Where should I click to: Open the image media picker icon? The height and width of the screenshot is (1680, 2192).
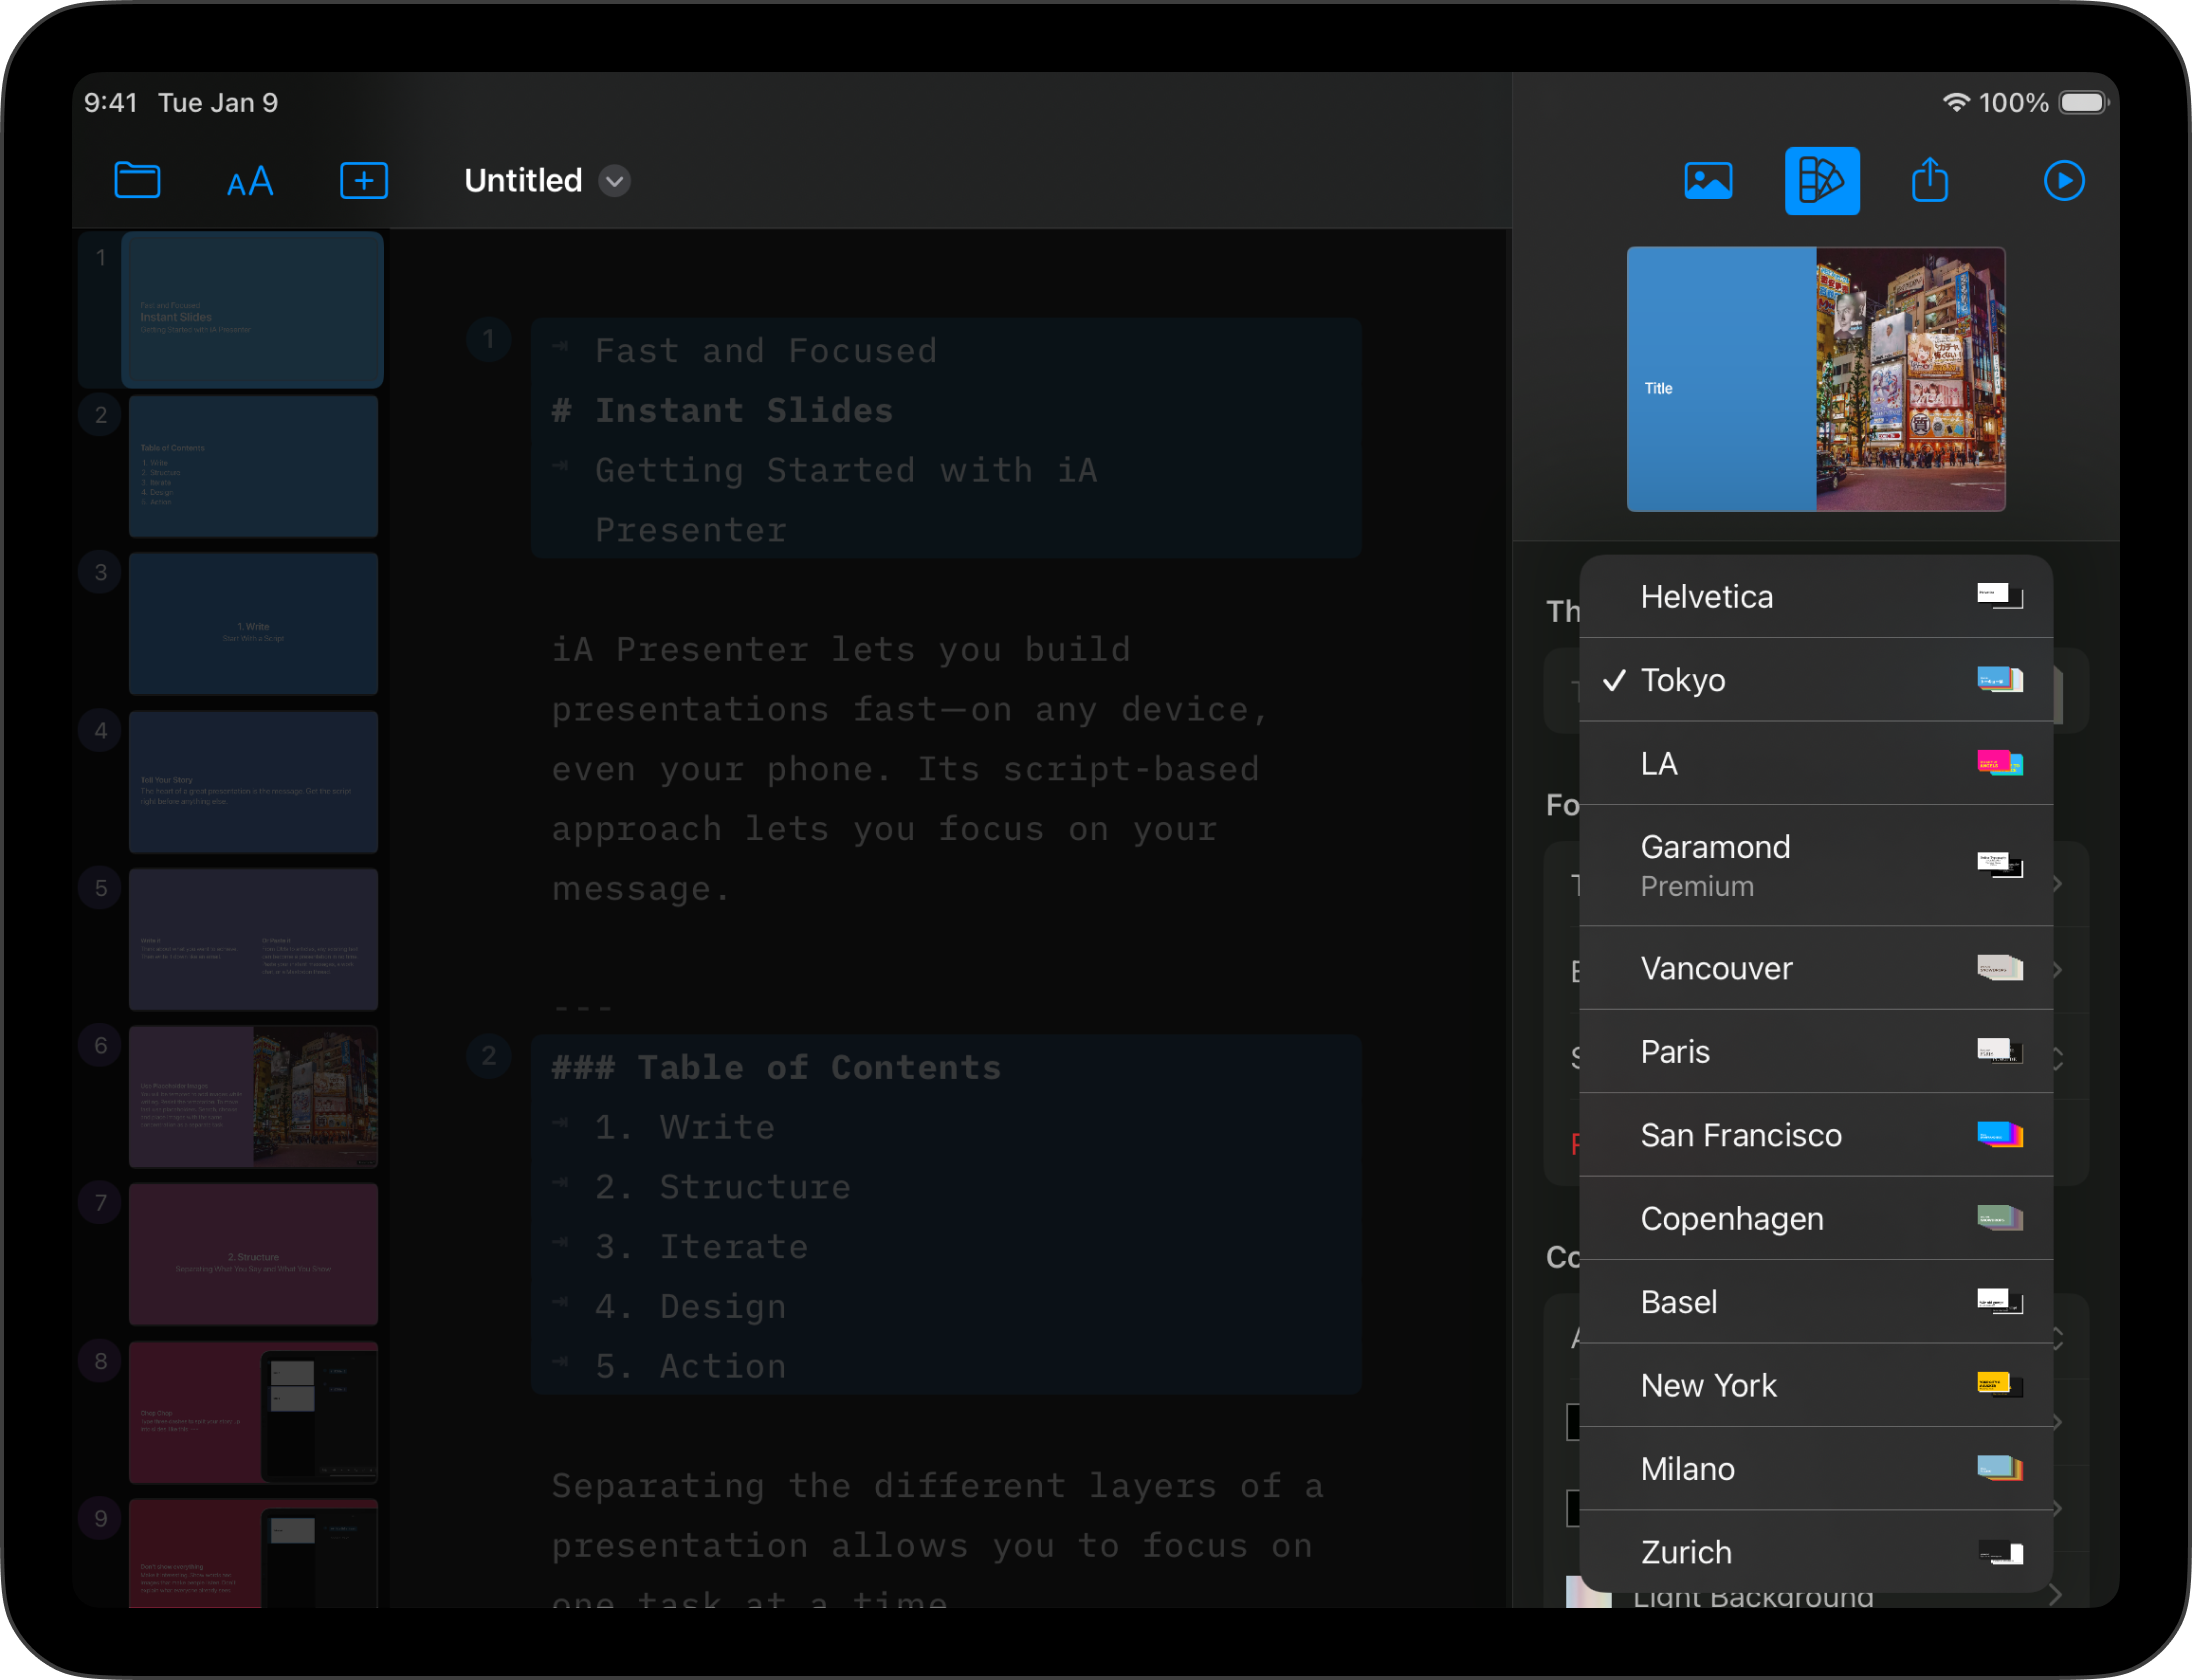[x=1708, y=181]
